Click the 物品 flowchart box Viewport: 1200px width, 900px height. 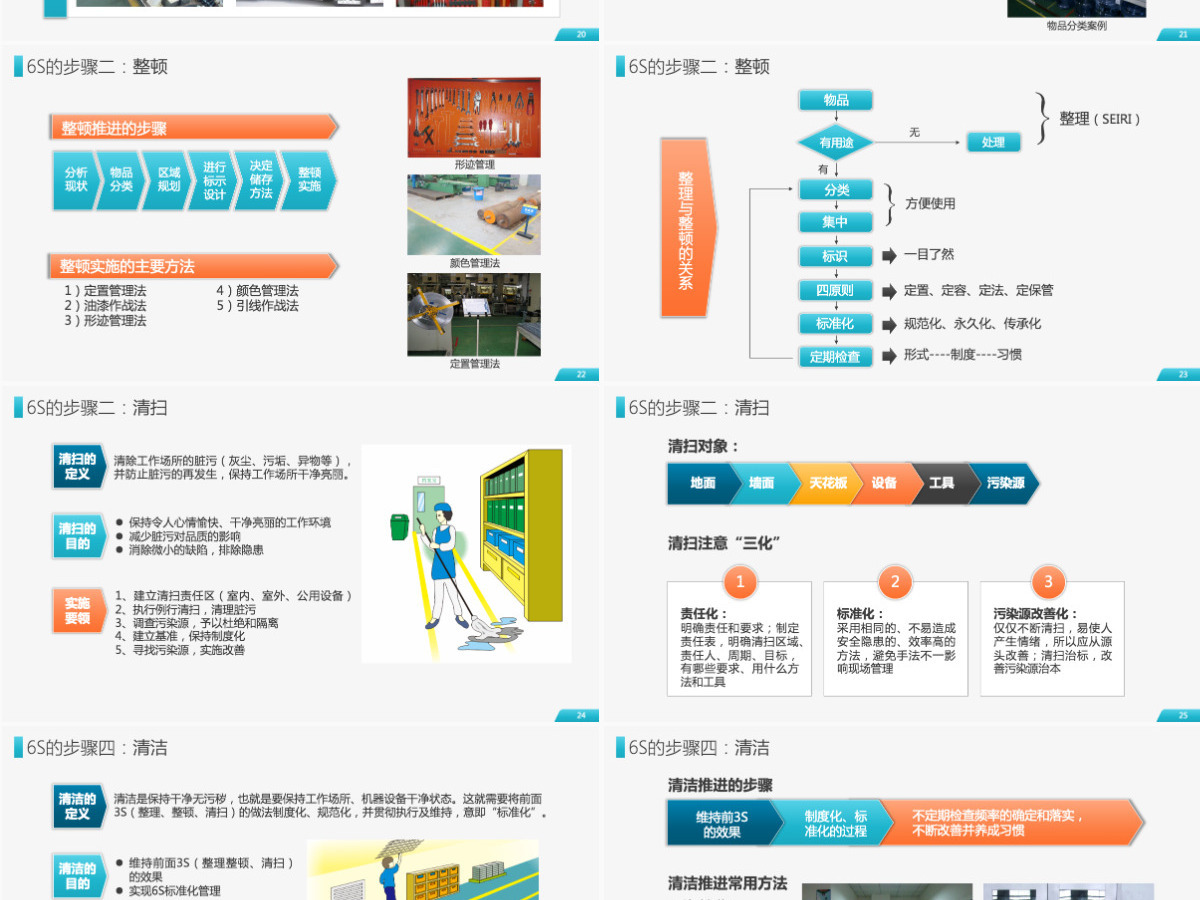836,100
